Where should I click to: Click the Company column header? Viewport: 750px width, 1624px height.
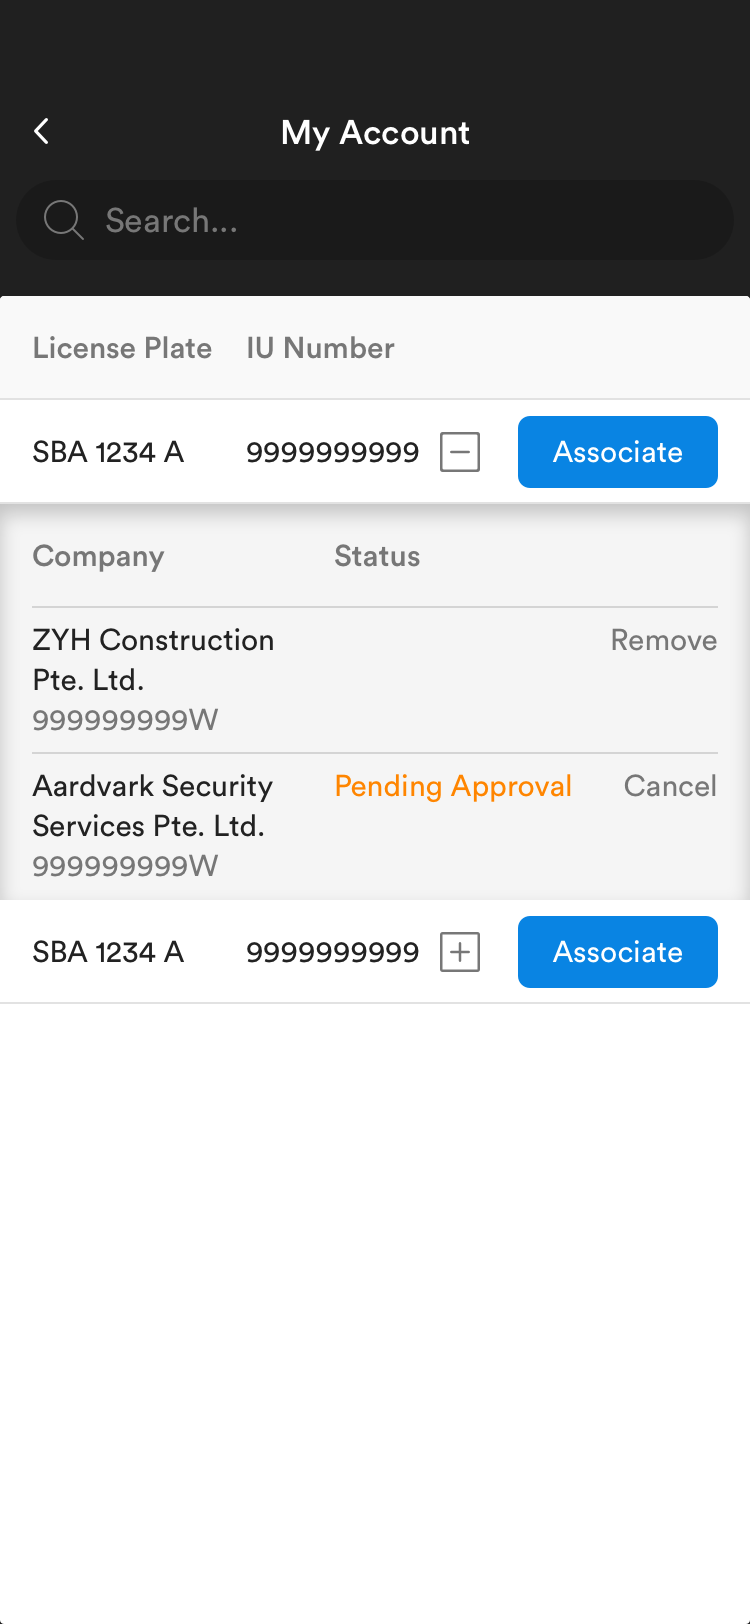click(x=98, y=556)
